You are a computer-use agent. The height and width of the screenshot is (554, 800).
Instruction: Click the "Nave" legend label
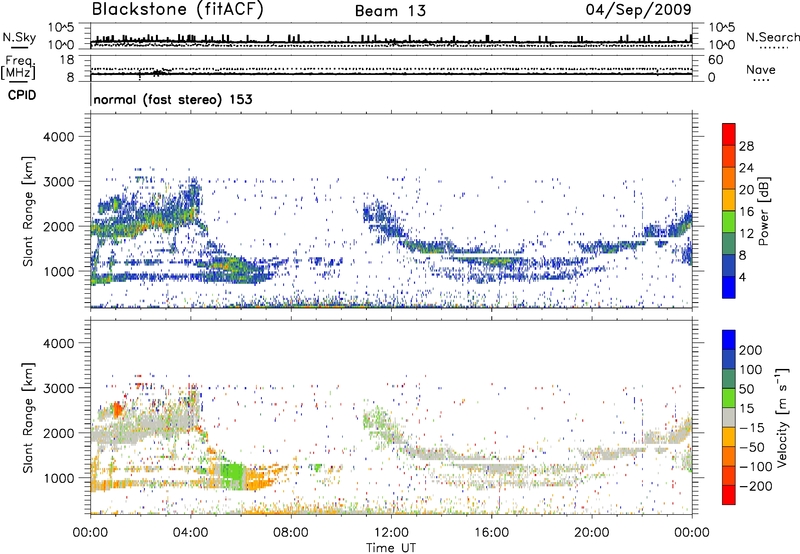pos(761,69)
